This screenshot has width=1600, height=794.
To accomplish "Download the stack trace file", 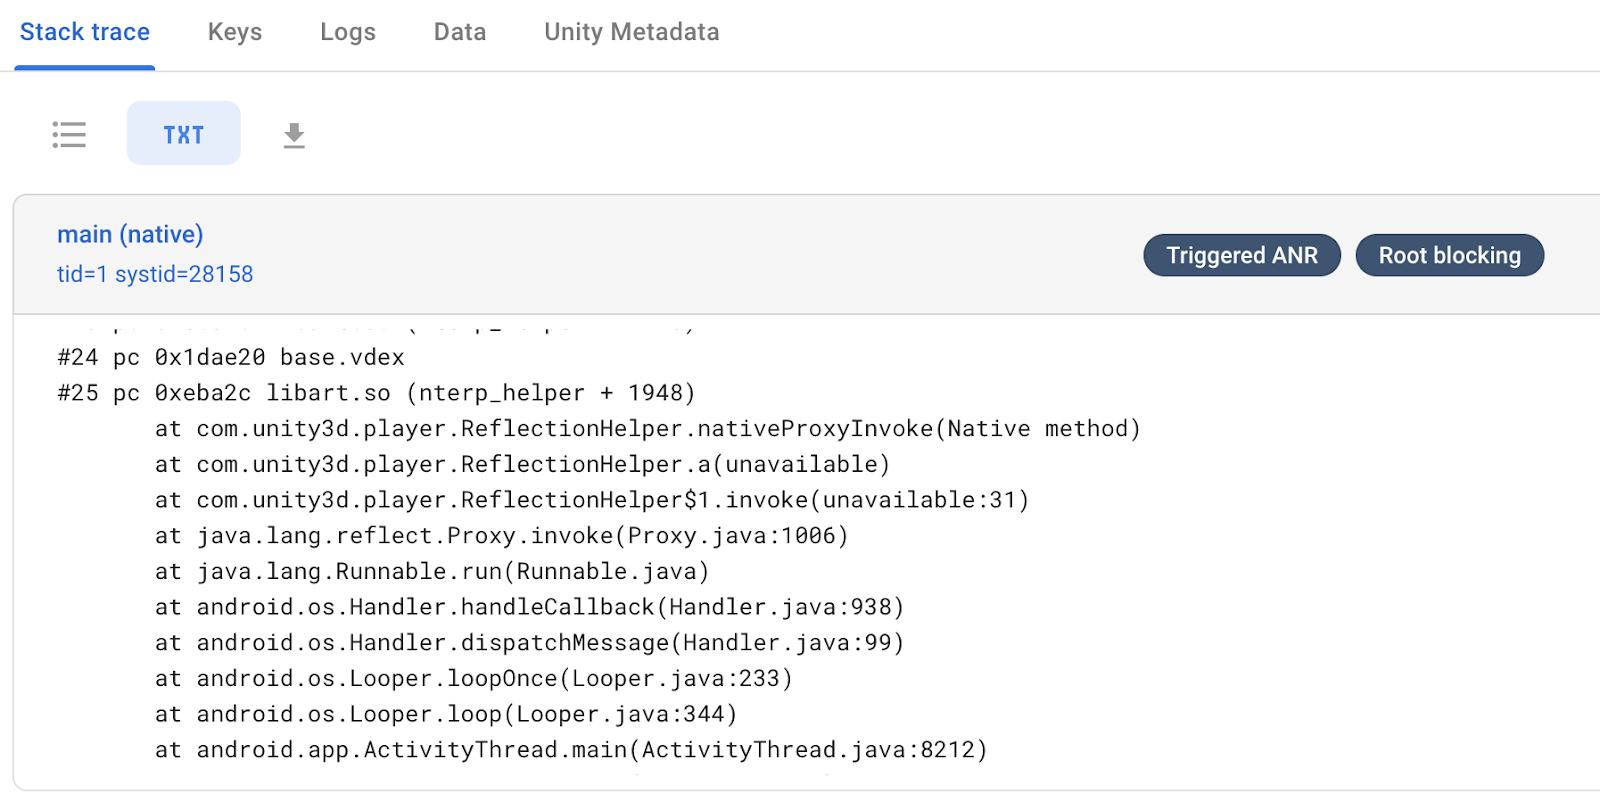I will 294,135.
